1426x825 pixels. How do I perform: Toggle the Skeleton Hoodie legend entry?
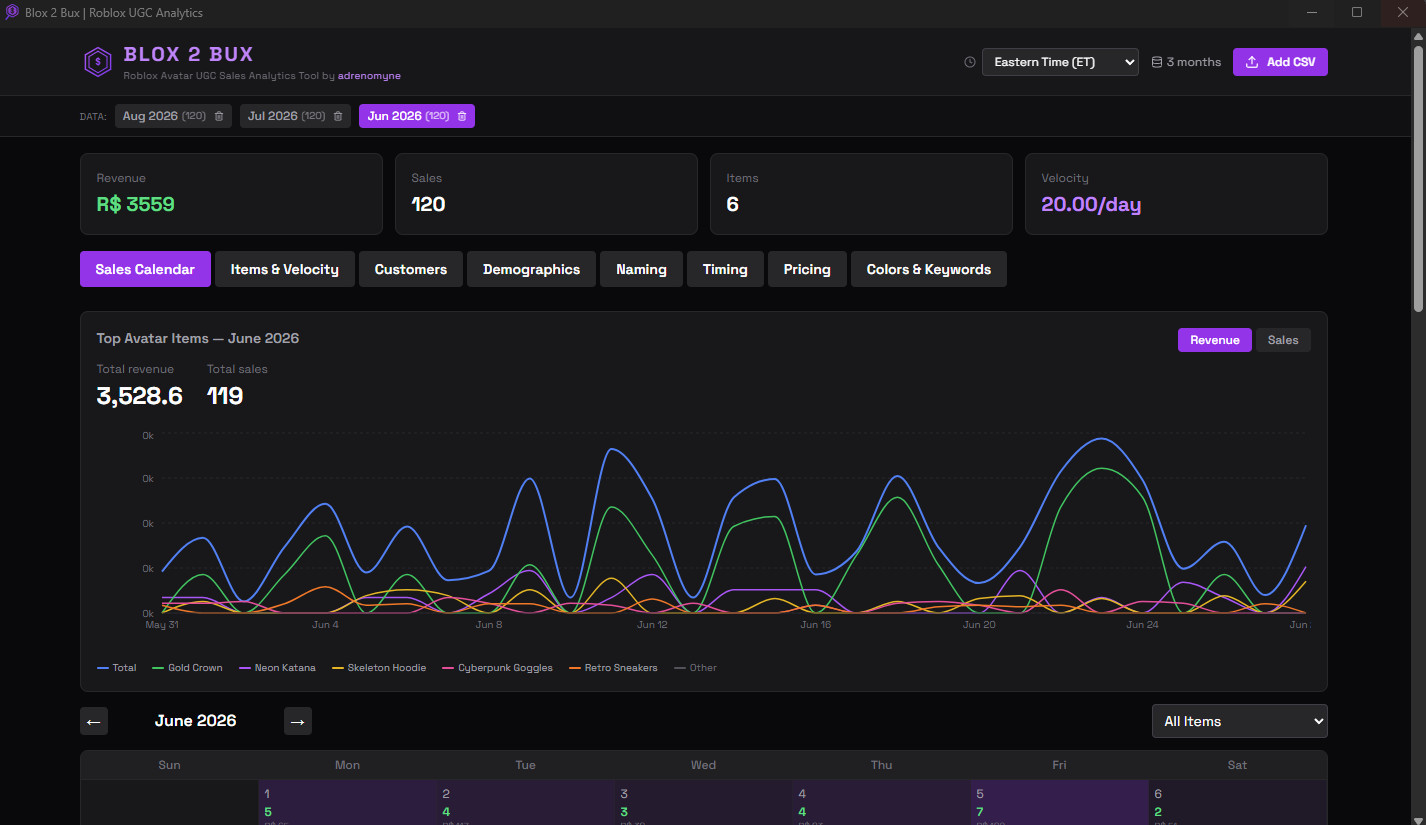[x=379, y=668]
